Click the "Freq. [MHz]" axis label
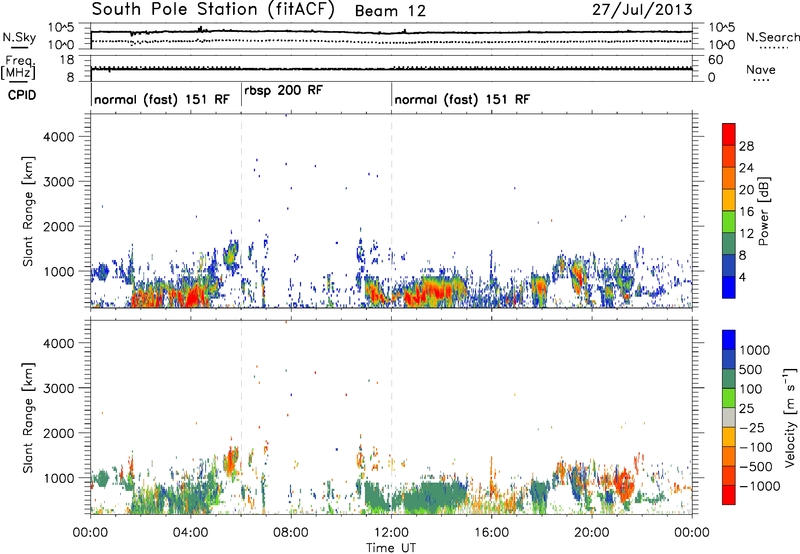Screen dimensions: 800x554 (x=18, y=67)
